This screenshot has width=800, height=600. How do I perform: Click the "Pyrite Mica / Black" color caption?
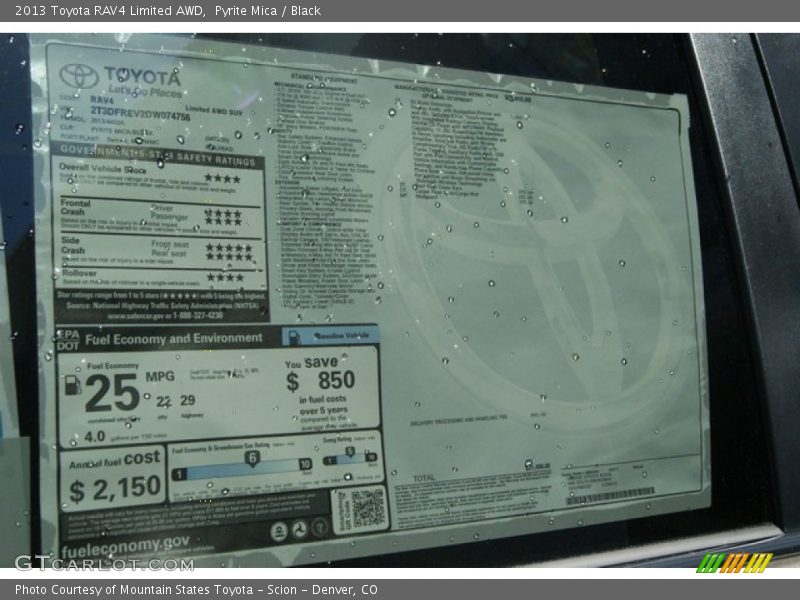[x=268, y=11]
